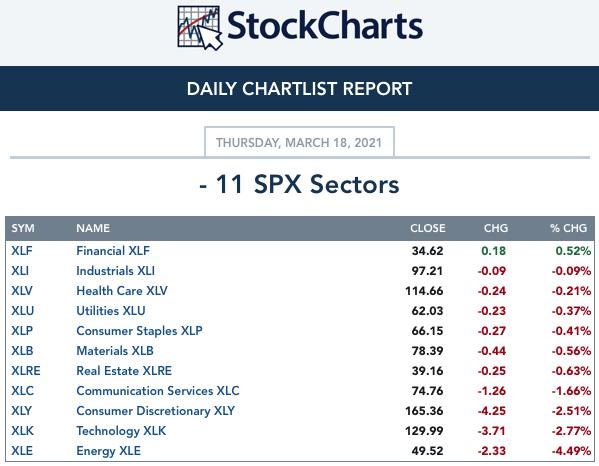The height and width of the screenshot is (466, 599).
Task: Click the CLOSE column header
Action: [427, 228]
